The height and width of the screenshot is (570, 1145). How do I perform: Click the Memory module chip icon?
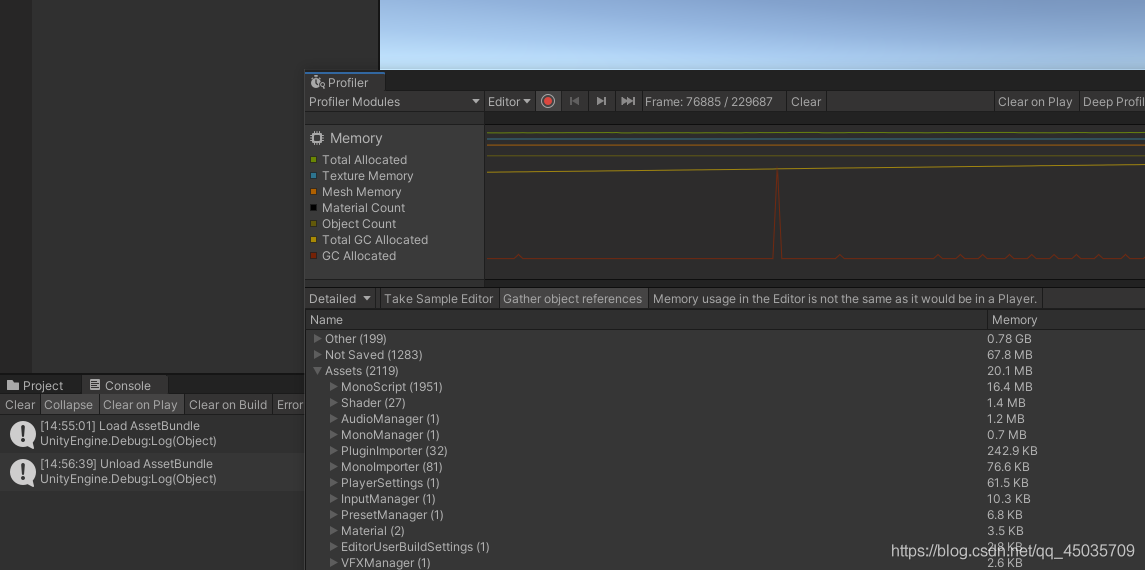317,138
